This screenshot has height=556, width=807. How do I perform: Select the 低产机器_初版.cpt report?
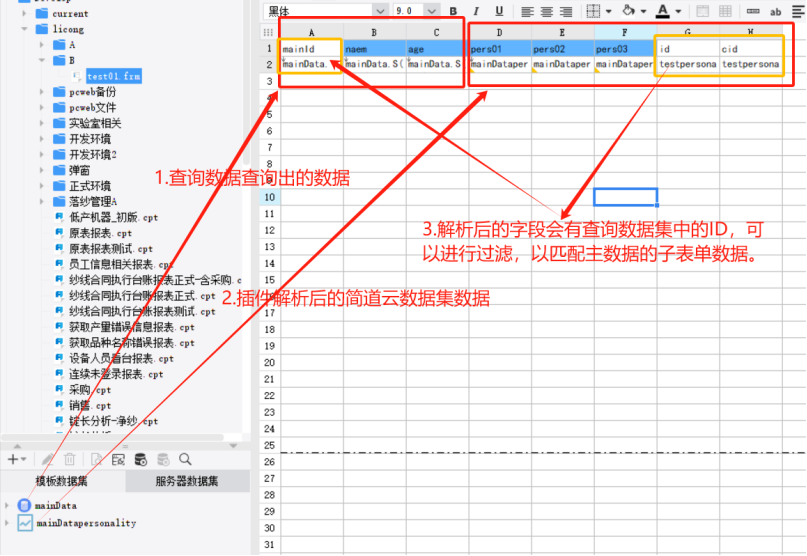click(x=113, y=217)
